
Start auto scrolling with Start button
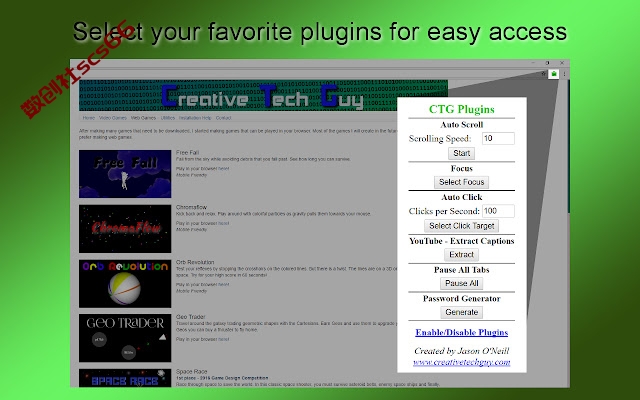click(x=461, y=153)
